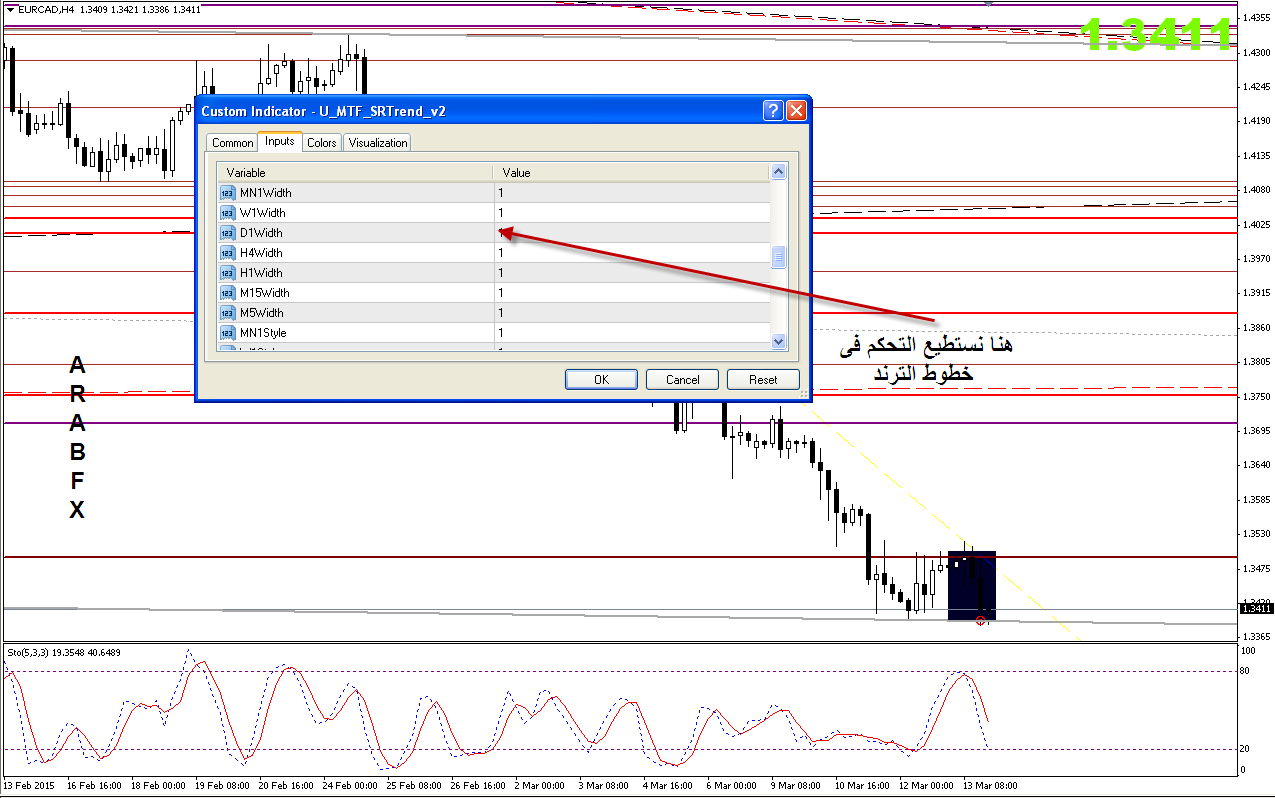This screenshot has height=798, width=1275.
Task: Close the Custom Indicator dialog
Action: tap(796, 110)
